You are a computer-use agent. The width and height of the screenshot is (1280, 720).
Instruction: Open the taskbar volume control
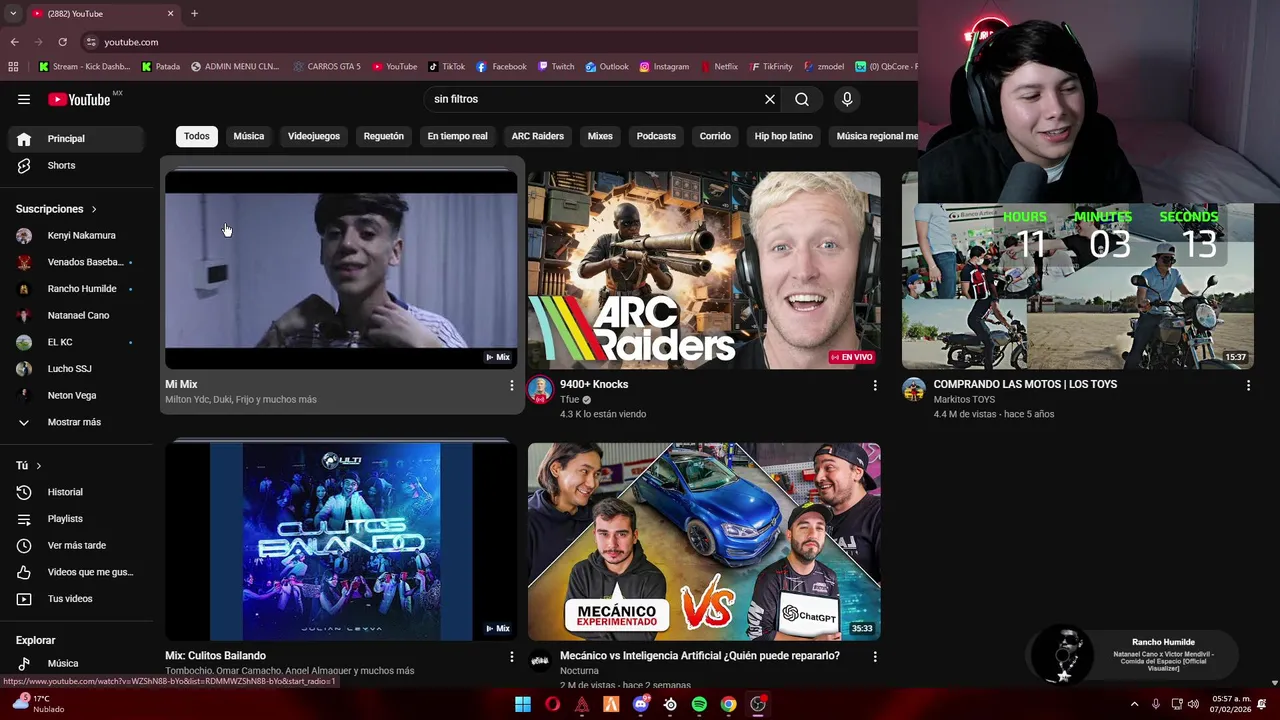click(x=1193, y=704)
